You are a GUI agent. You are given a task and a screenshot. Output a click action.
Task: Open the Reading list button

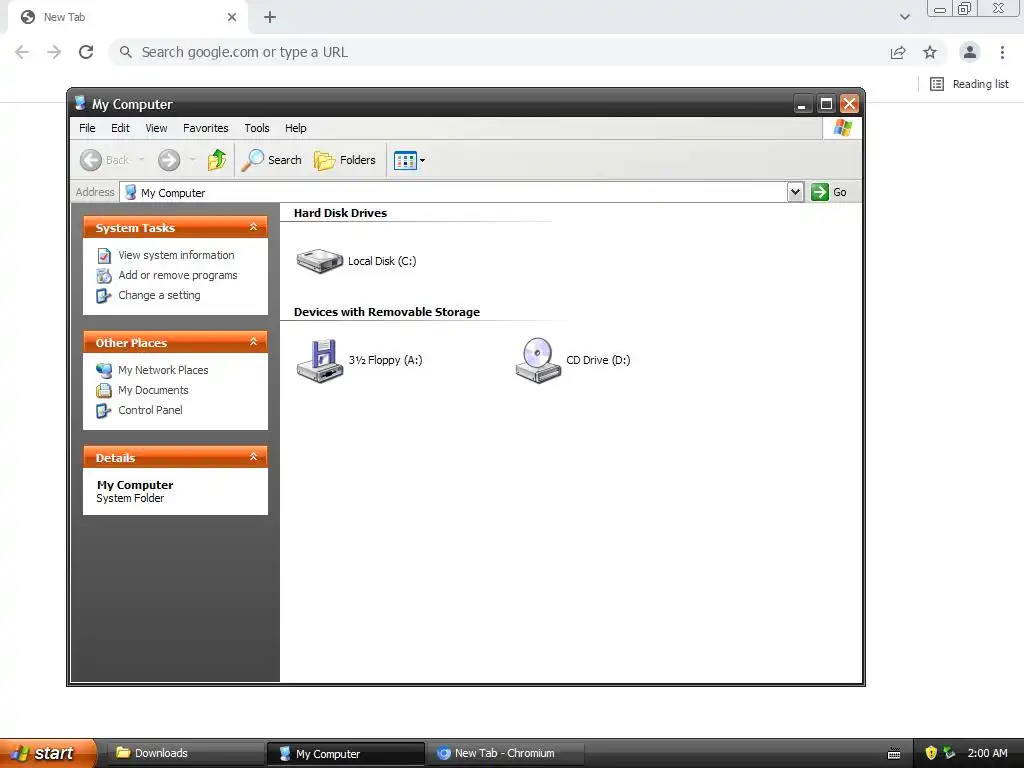tap(969, 84)
